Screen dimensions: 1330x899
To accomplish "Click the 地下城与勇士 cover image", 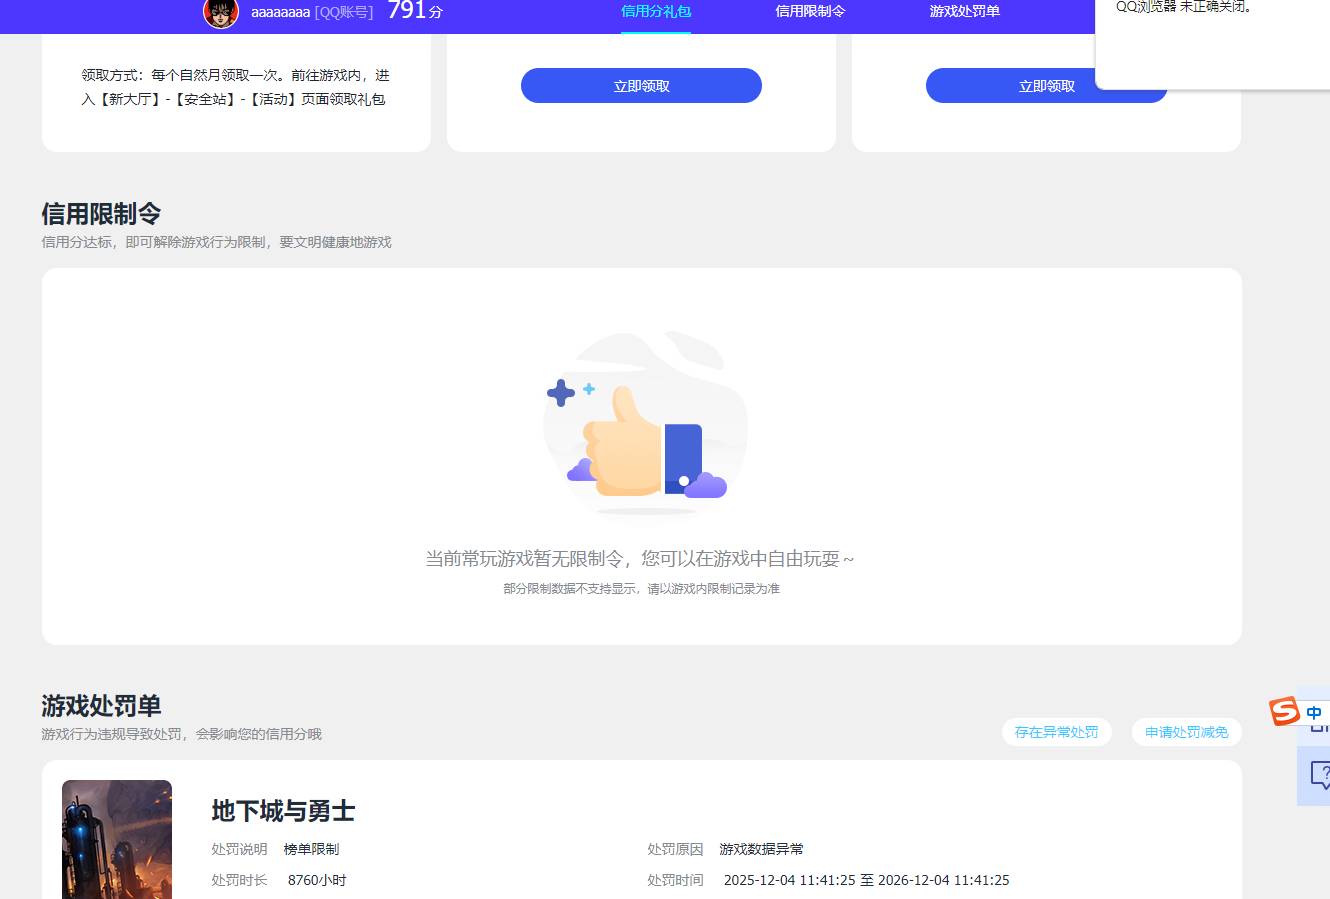I will [x=116, y=840].
